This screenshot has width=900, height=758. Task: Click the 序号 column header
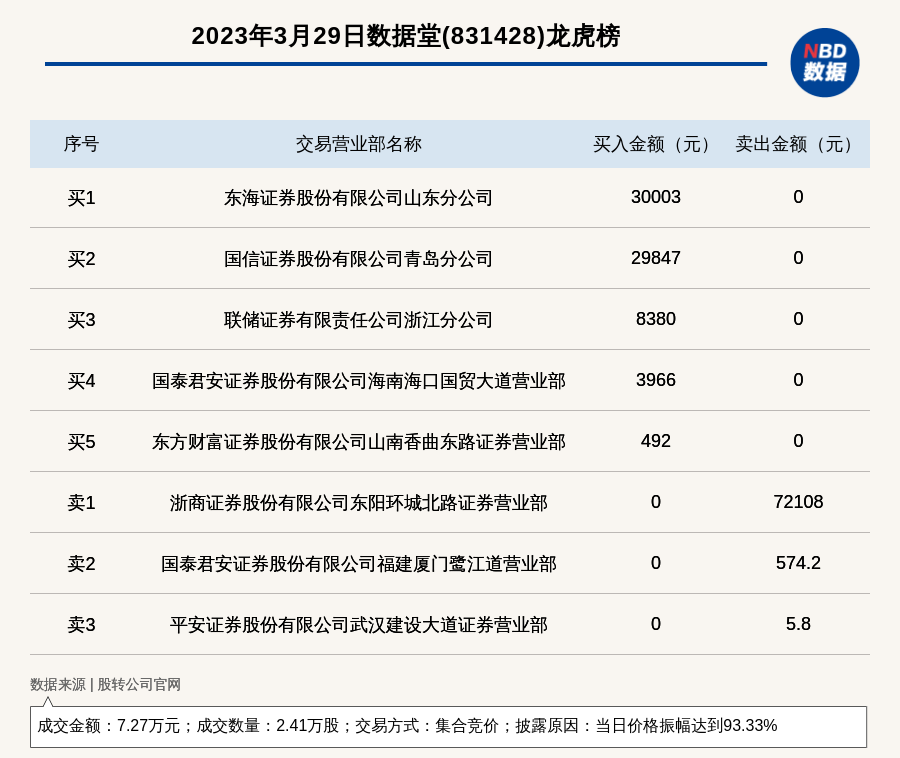coord(81,144)
